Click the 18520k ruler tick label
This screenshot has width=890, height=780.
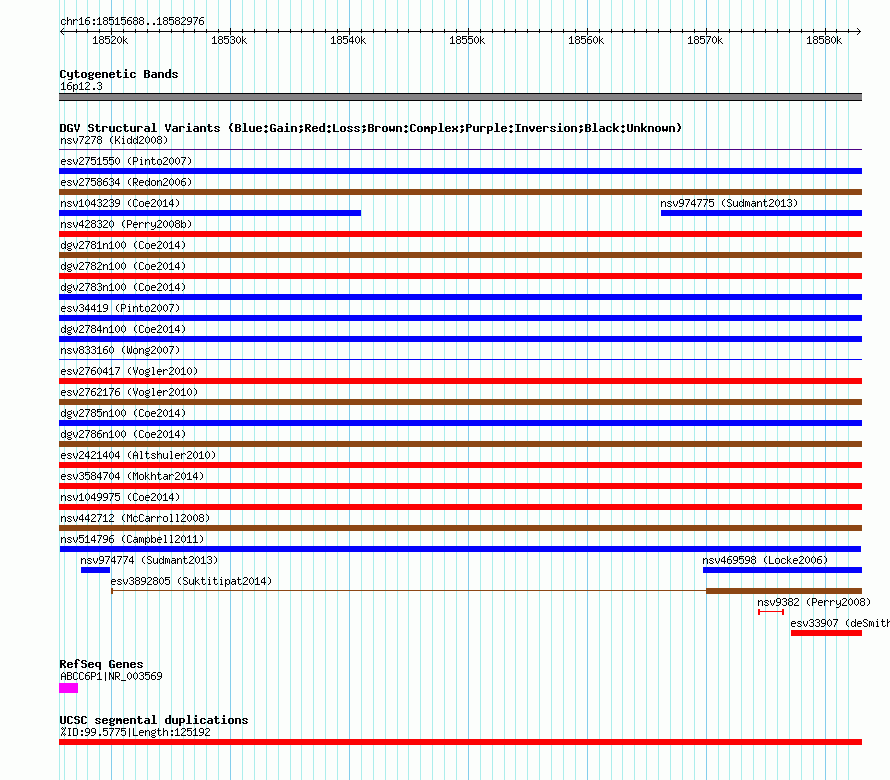[110, 40]
